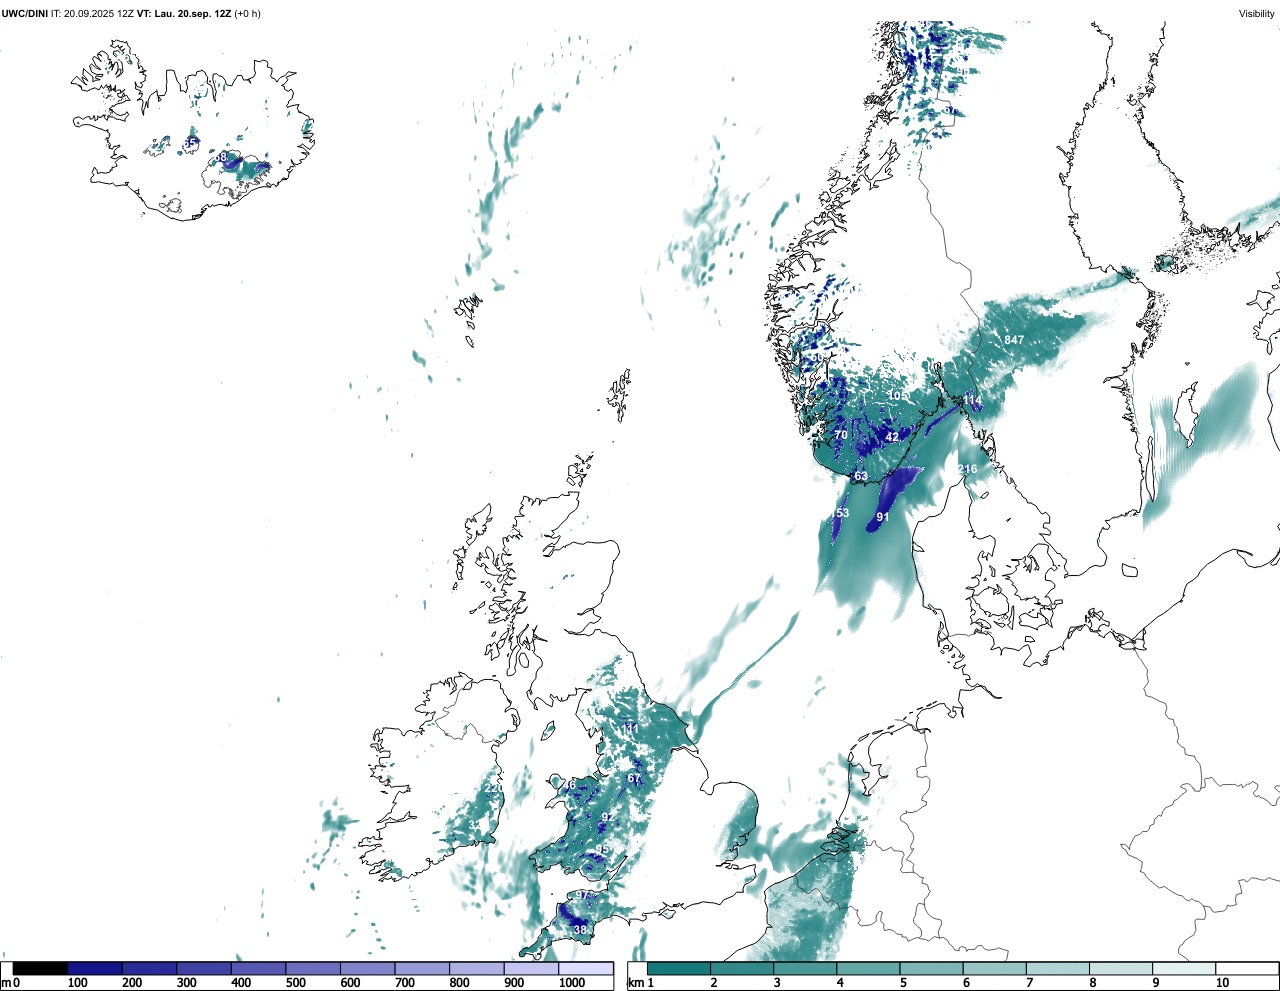Viewport: 1280px width, 991px height.
Task: Click the (+0 h) forecast offset text
Action: click(x=247, y=13)
